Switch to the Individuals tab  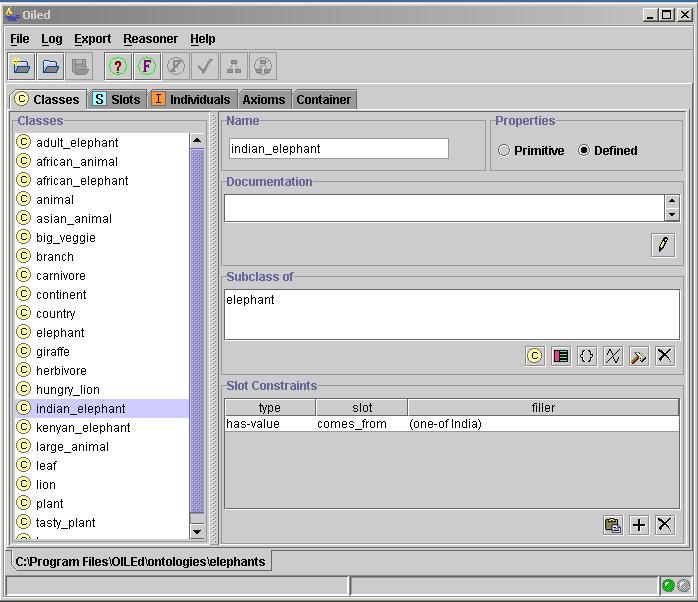point(192,99)
